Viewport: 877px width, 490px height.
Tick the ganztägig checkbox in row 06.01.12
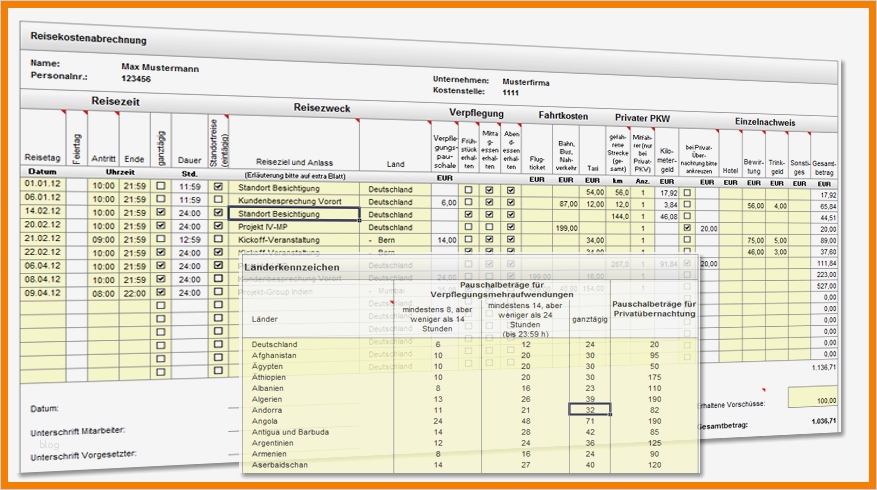[161, 199]
